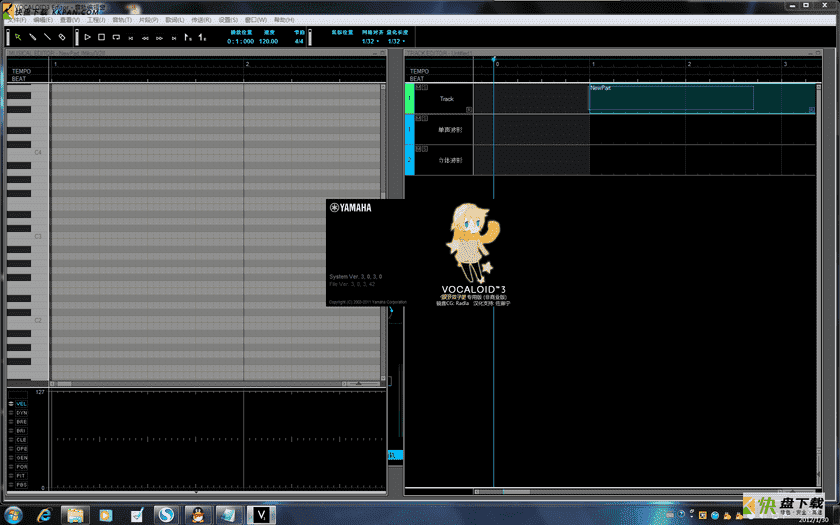The height and width of the screenshot is (525, 840).
Task: Set end marker flag icon
Action: (202, 37)
